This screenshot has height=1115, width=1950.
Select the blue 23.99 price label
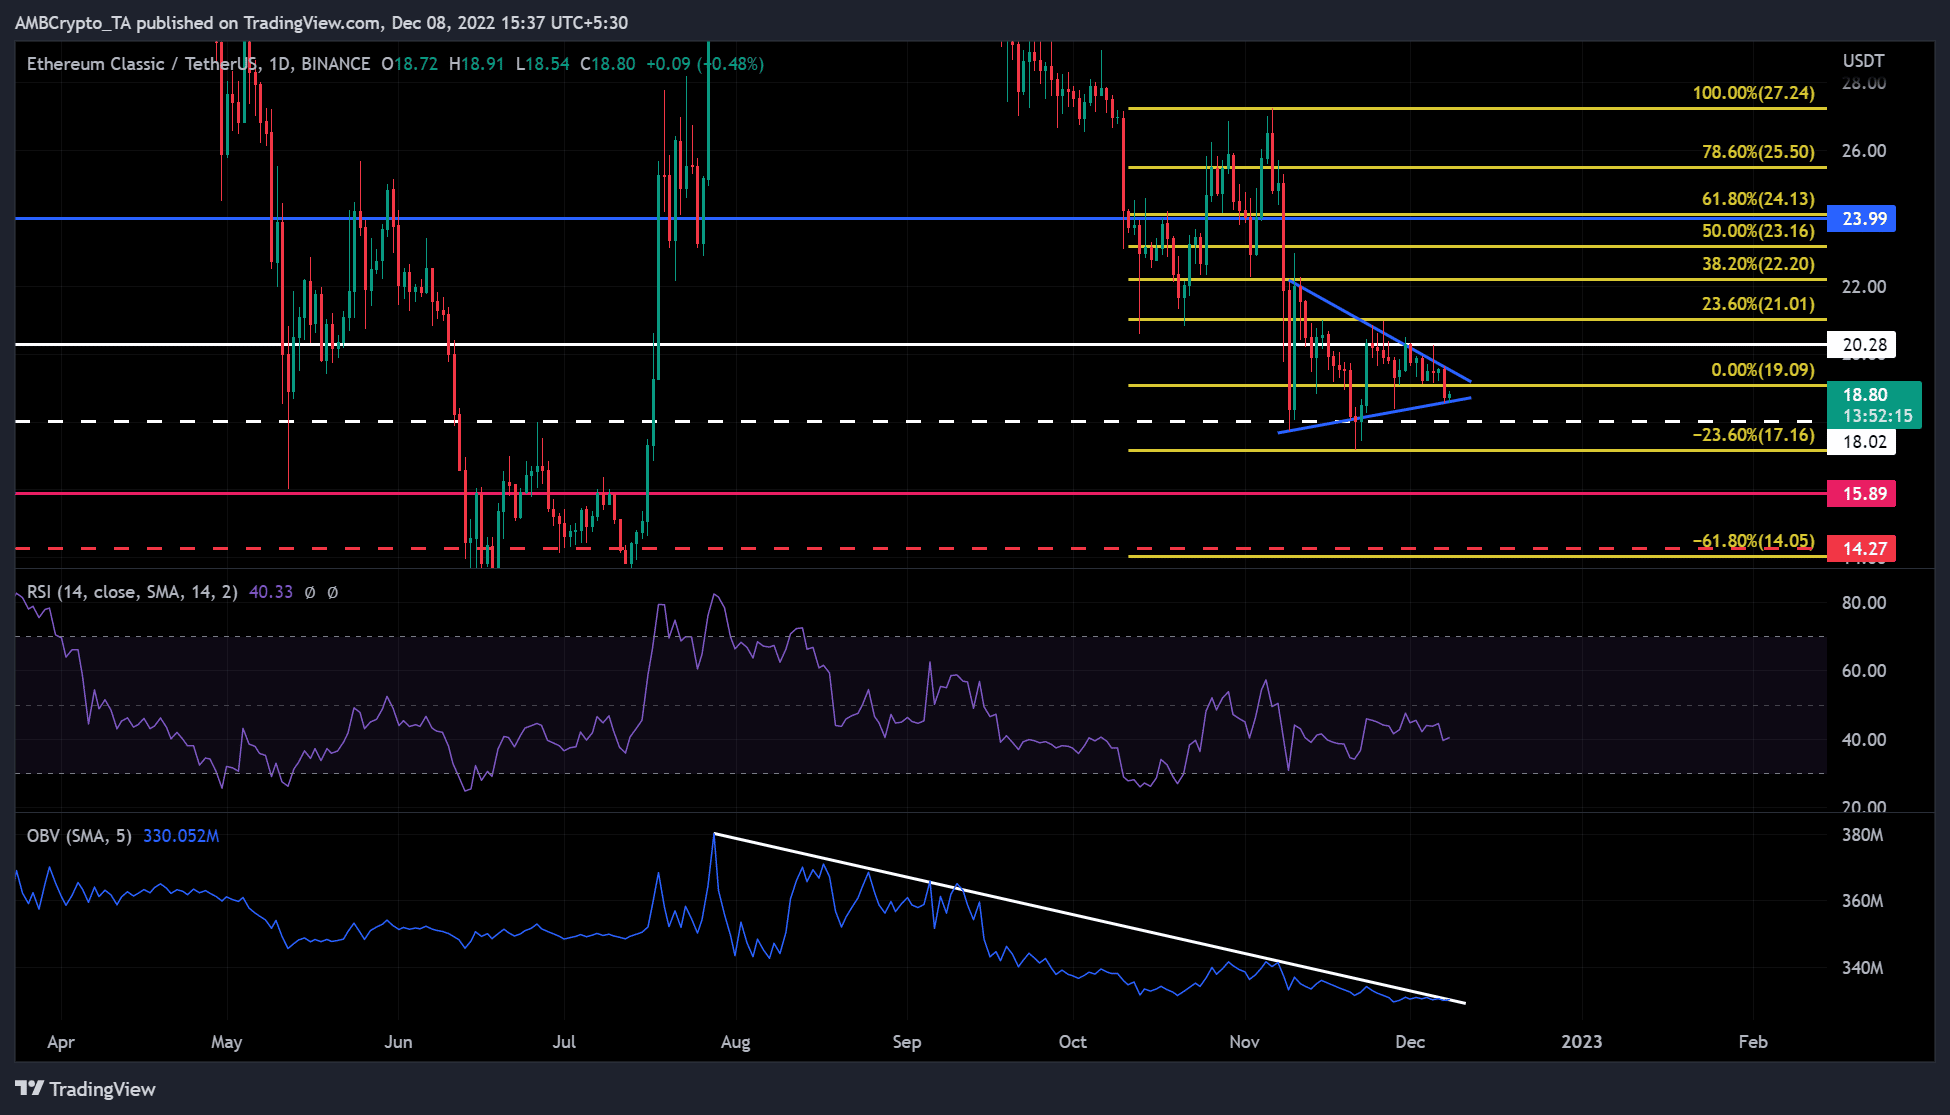1861,218
